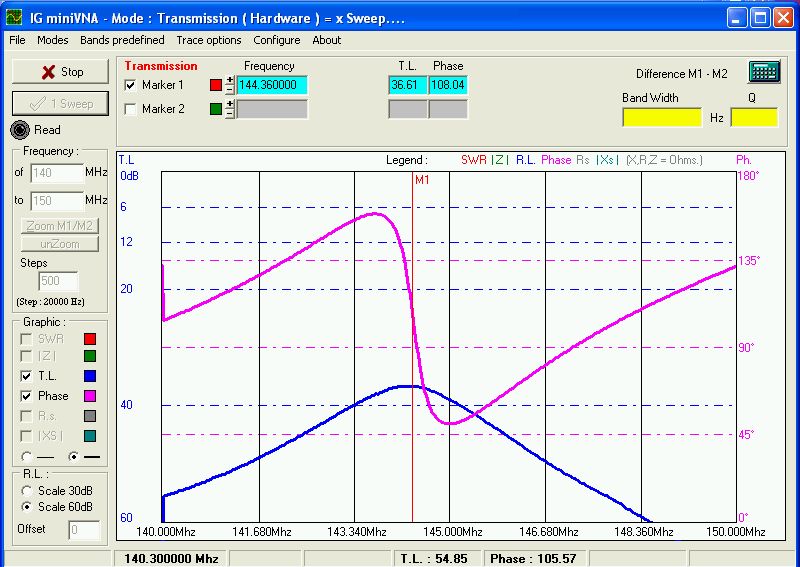800x567 pixels.
Task: Click the Read indicator LED icon
Action: (20, 129)
